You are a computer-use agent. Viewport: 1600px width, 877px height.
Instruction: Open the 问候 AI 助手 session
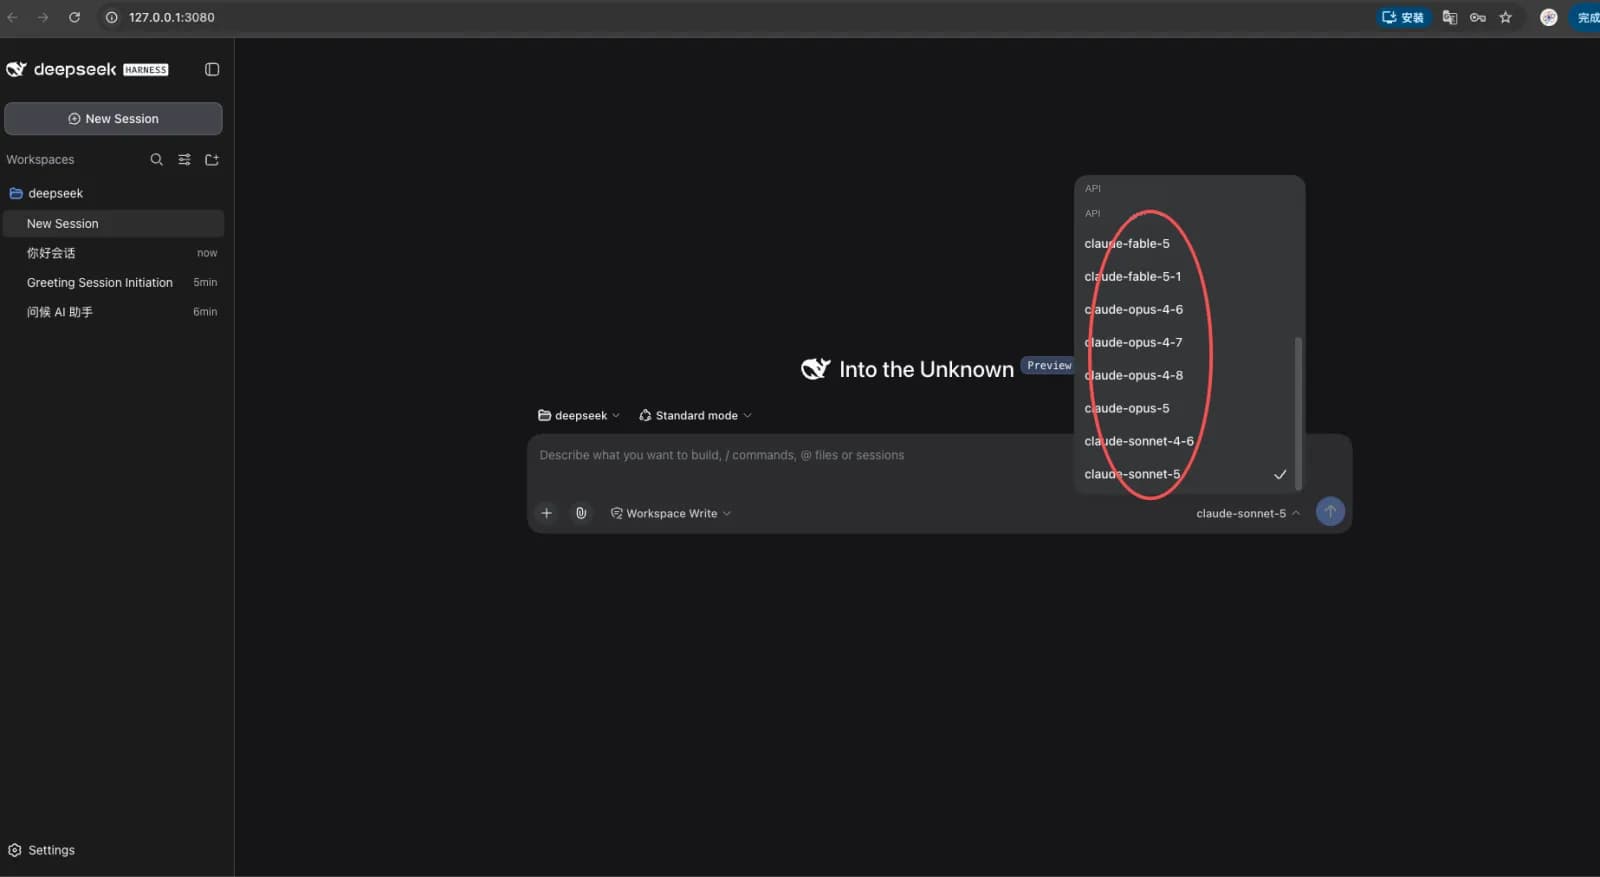tap(113, 312)
